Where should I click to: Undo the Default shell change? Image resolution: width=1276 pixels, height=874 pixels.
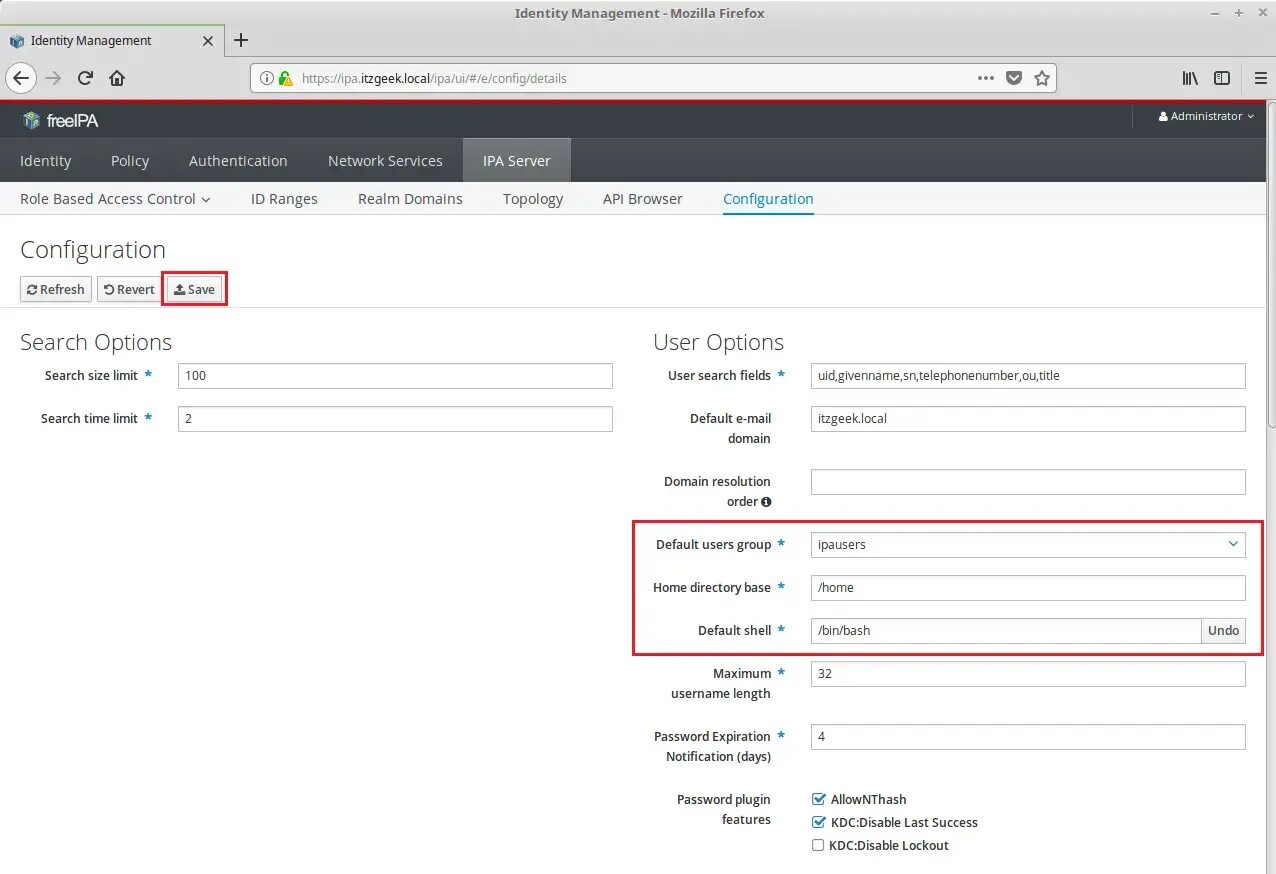(1223, 630)
